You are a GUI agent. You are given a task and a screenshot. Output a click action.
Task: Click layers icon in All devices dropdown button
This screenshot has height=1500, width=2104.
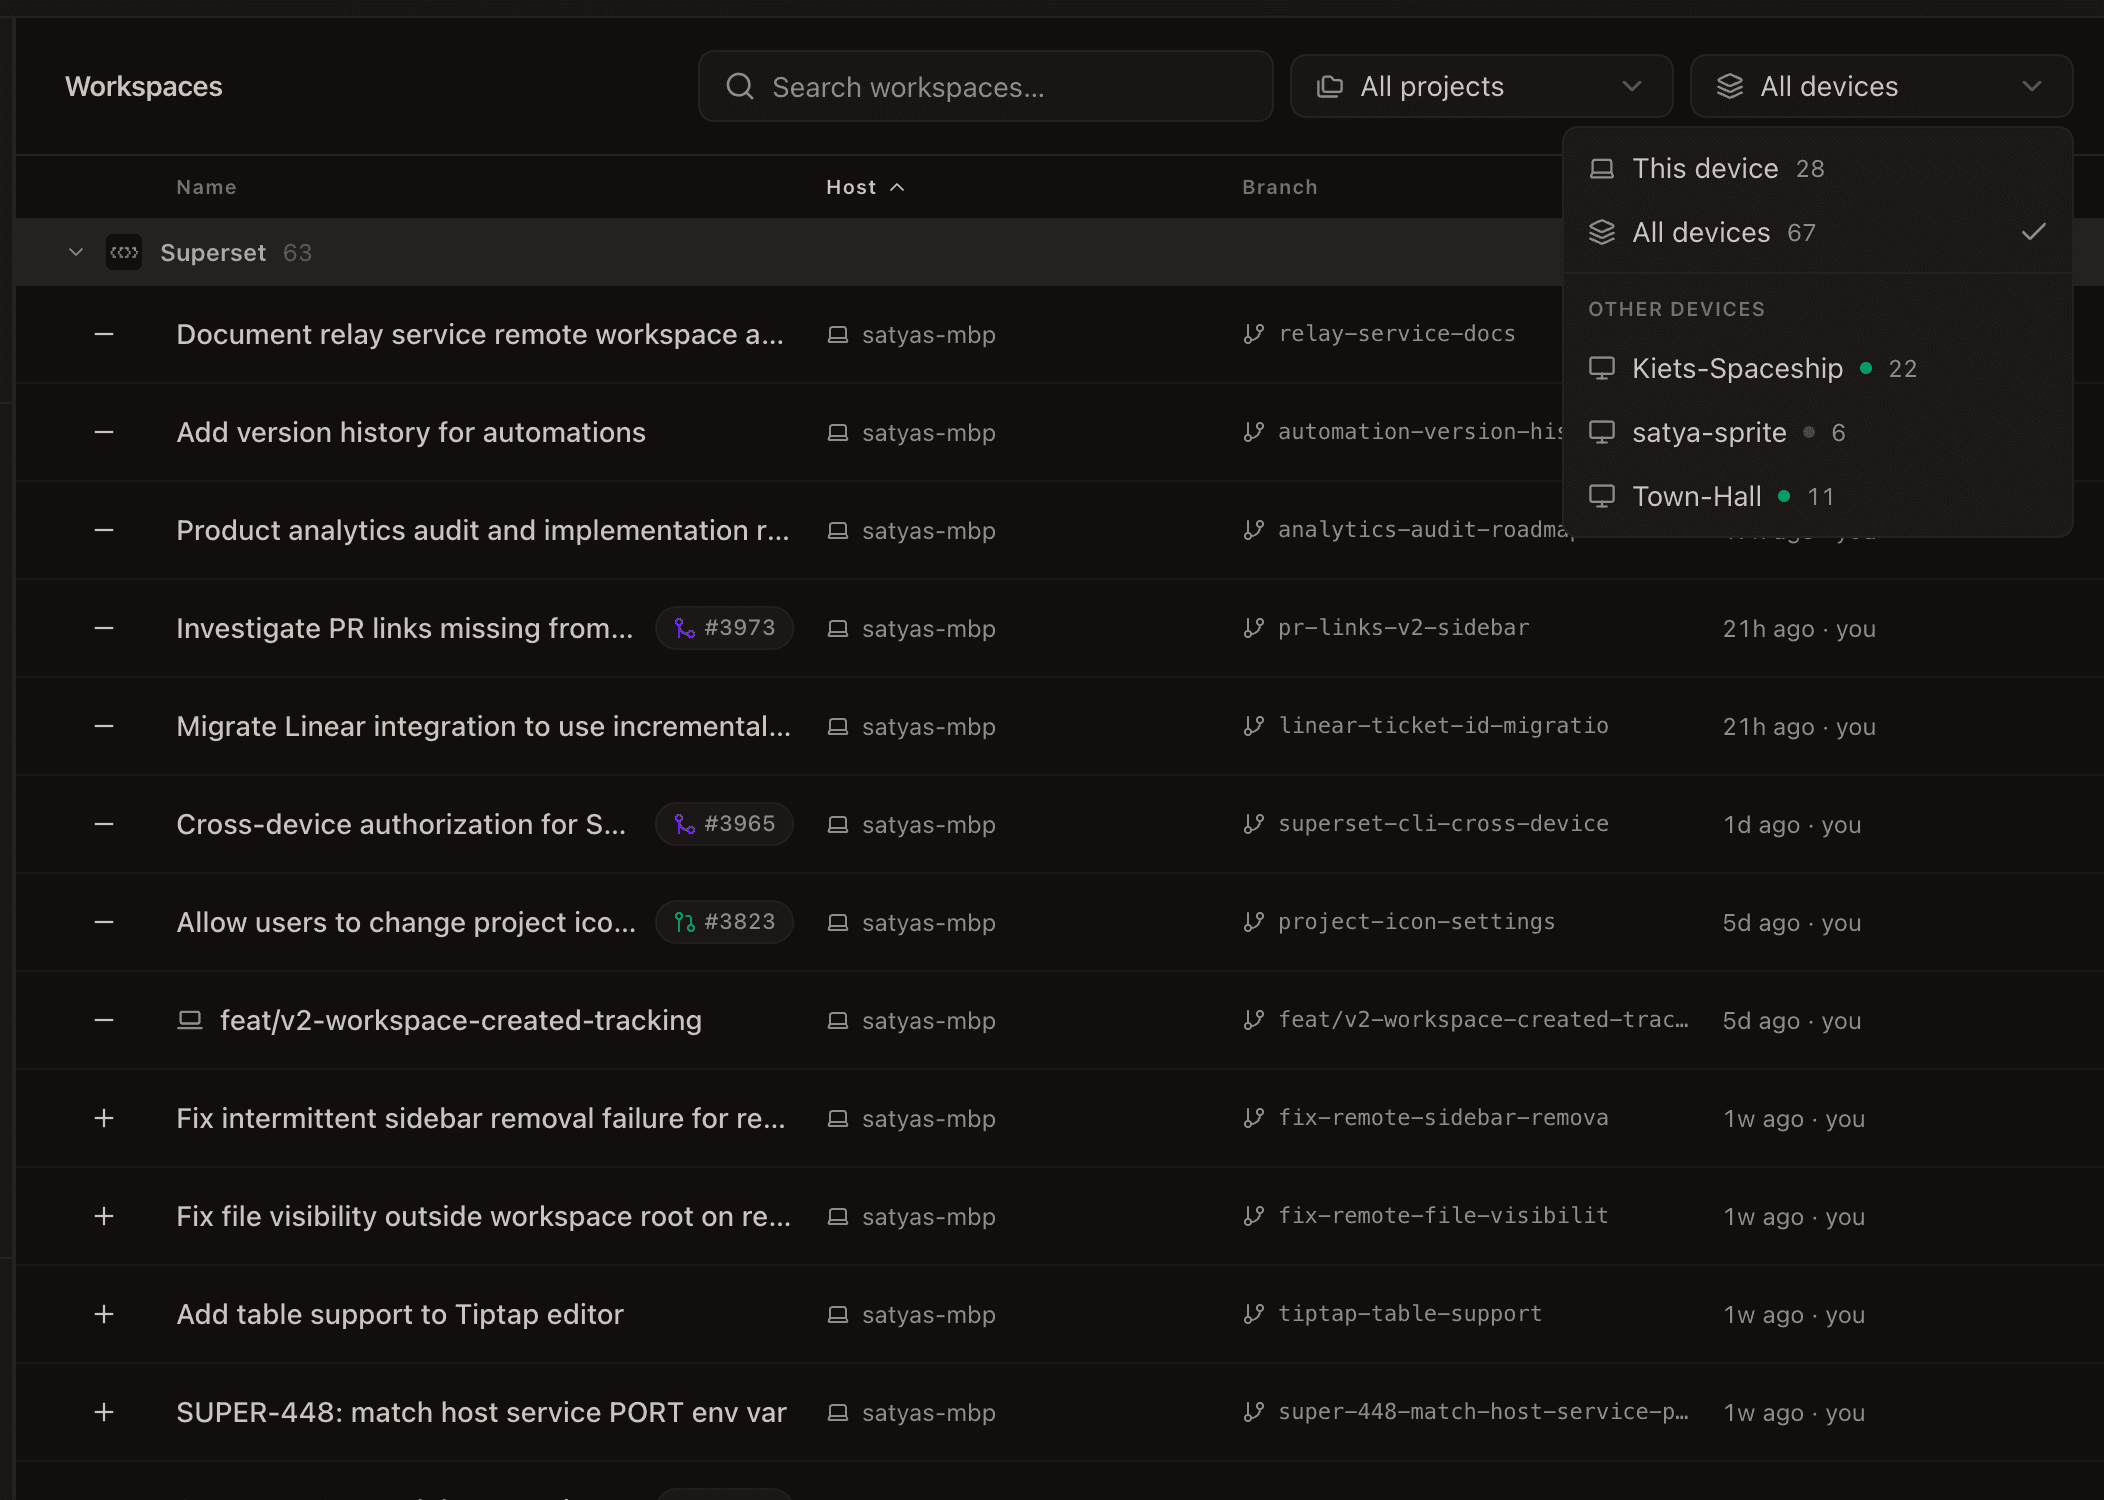click(x=1730, y=87)
